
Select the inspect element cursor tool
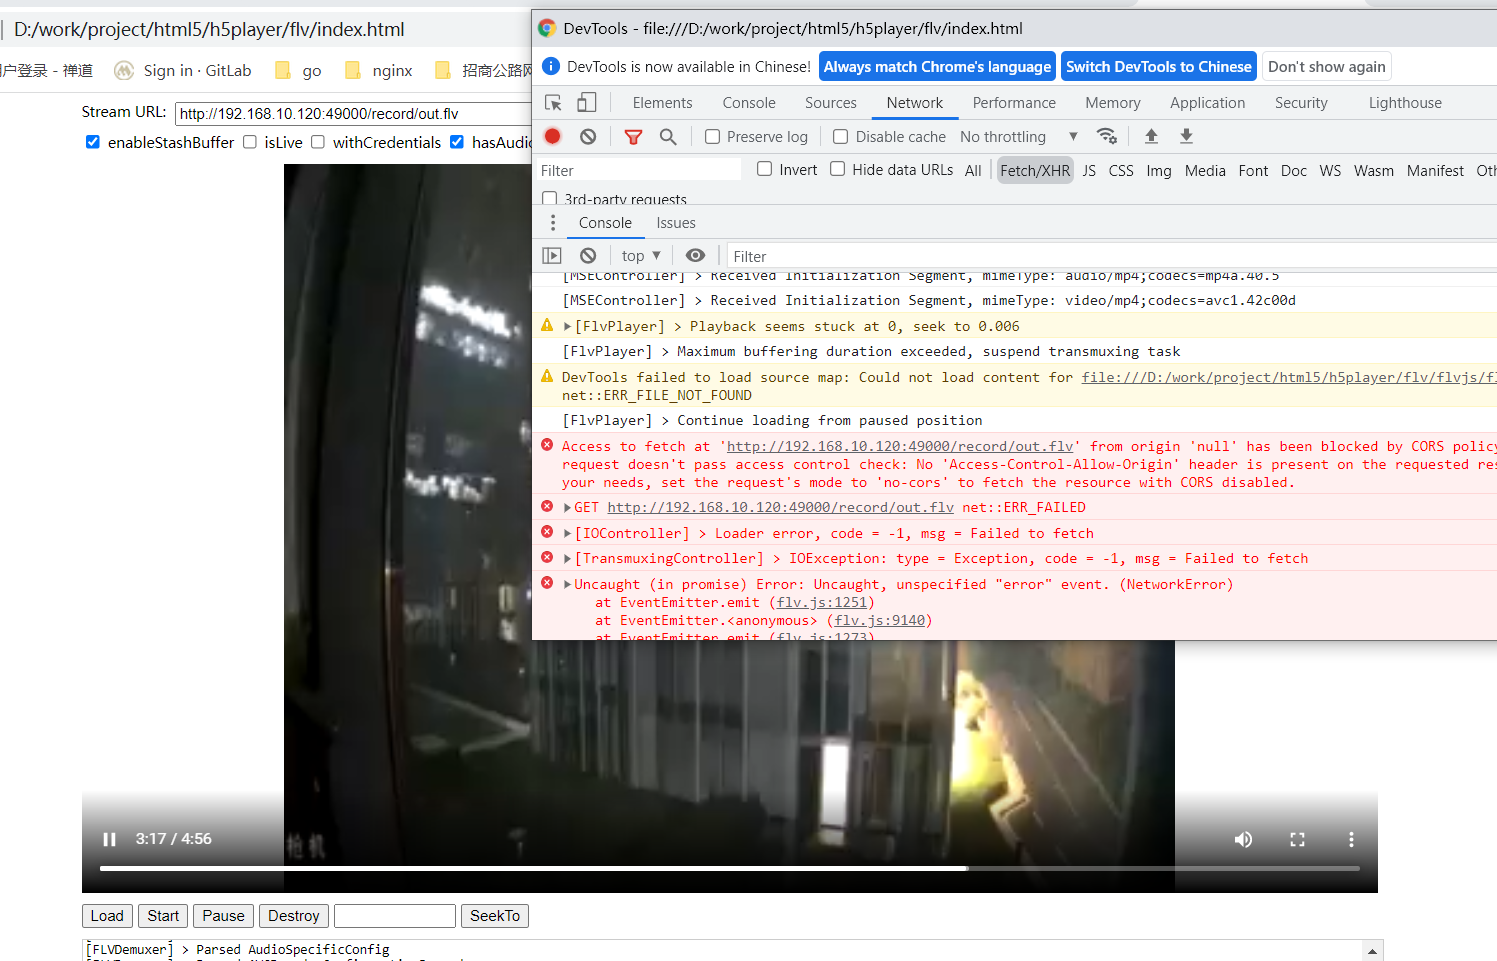tap(553, 102)
